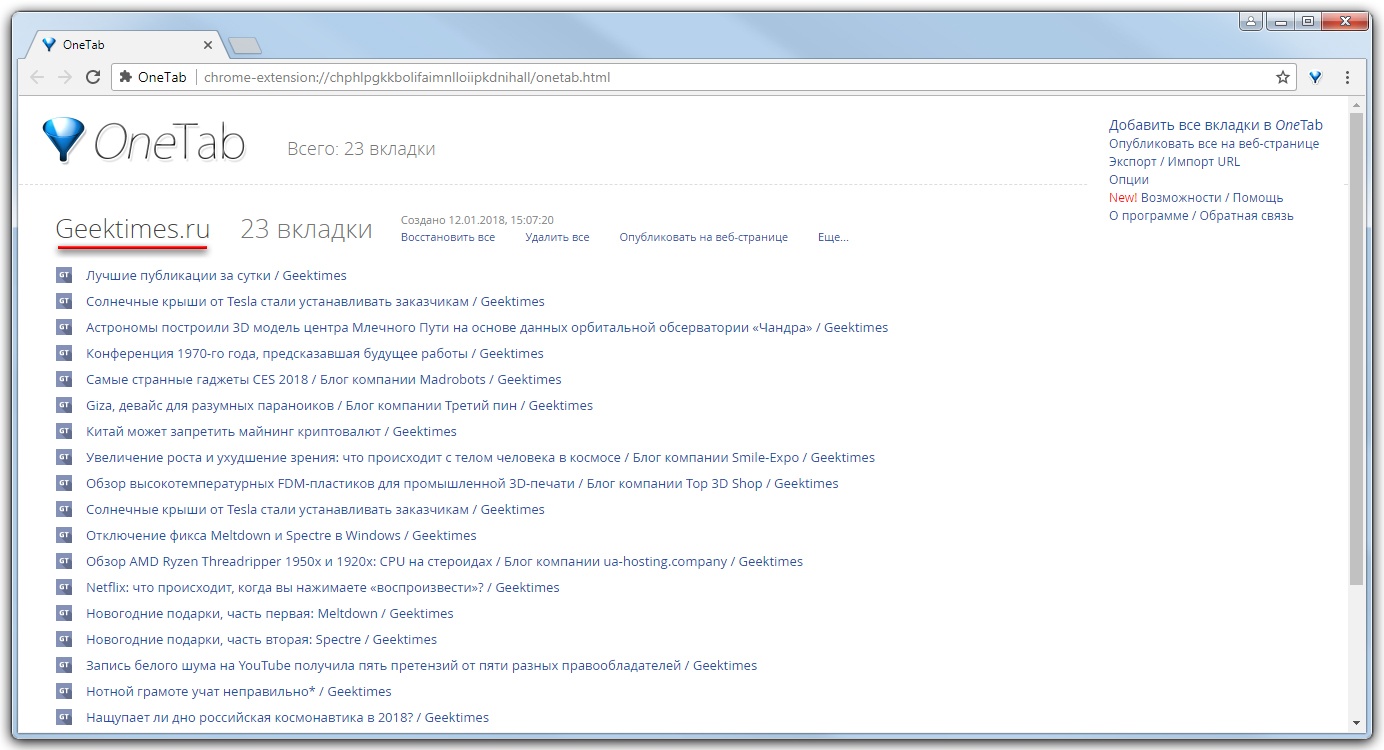Reload the OneTab page
The height and width of the screenshot is (750, 1384).
click(x=93, y=77)
